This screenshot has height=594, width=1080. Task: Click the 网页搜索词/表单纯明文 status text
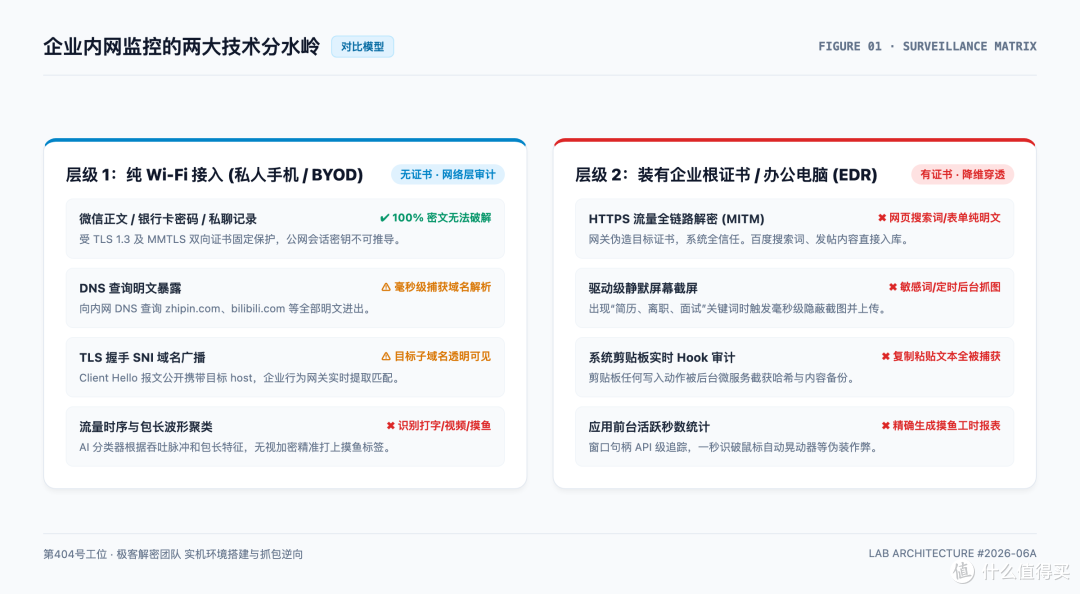(944, 218)
